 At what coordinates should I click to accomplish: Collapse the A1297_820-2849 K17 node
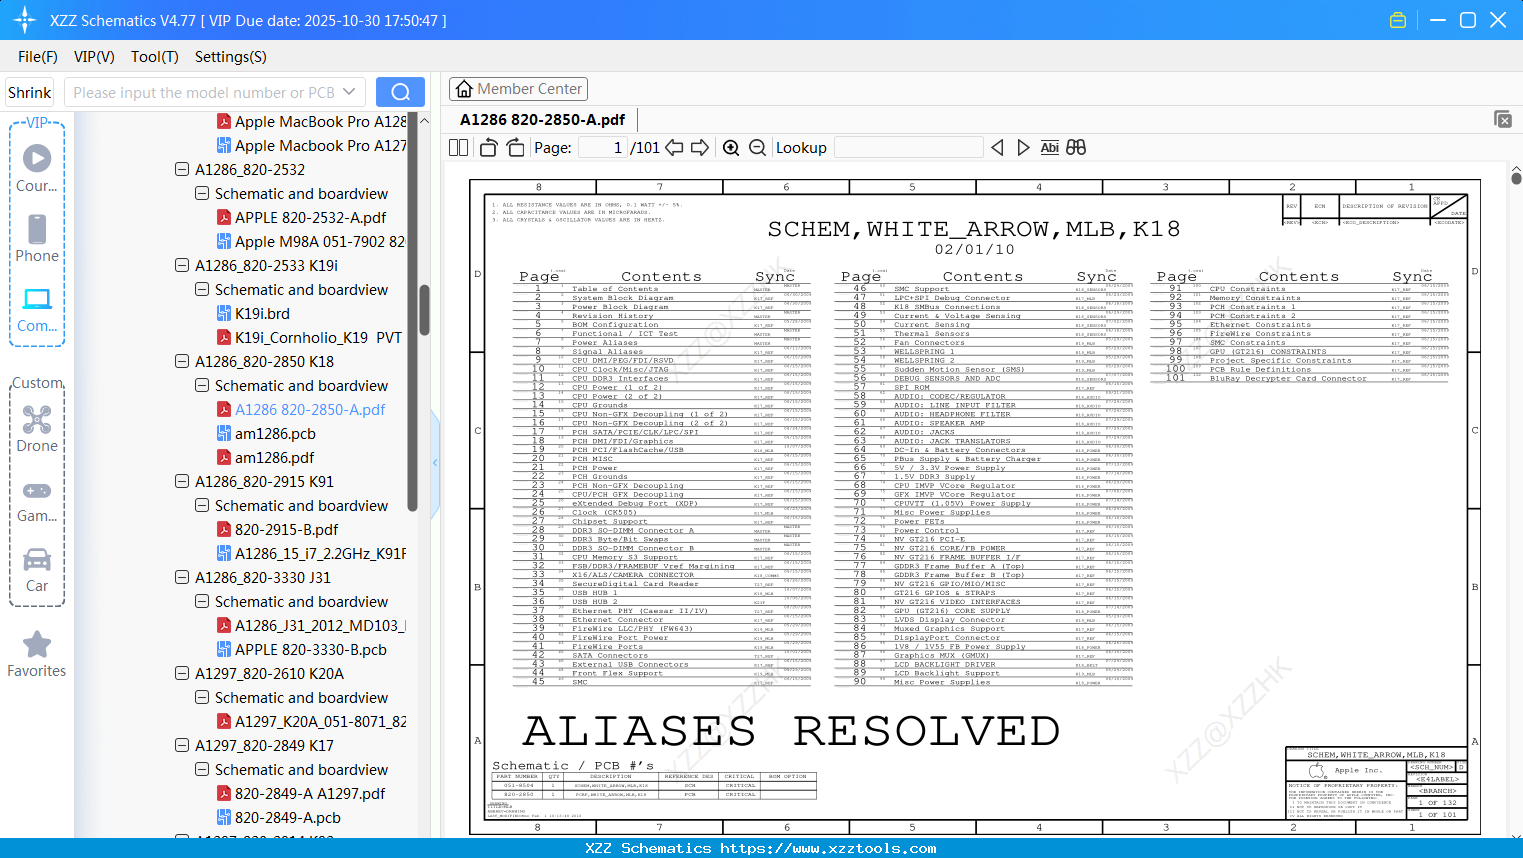182,745
